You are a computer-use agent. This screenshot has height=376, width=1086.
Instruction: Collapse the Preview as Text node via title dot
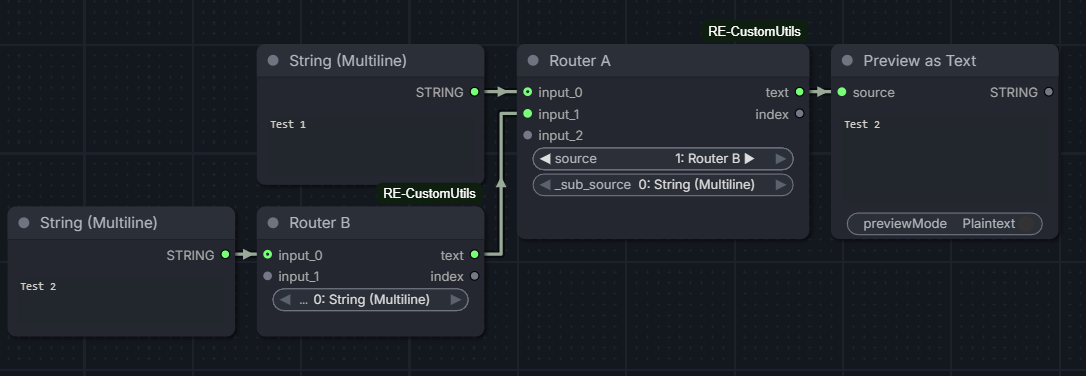846,61
